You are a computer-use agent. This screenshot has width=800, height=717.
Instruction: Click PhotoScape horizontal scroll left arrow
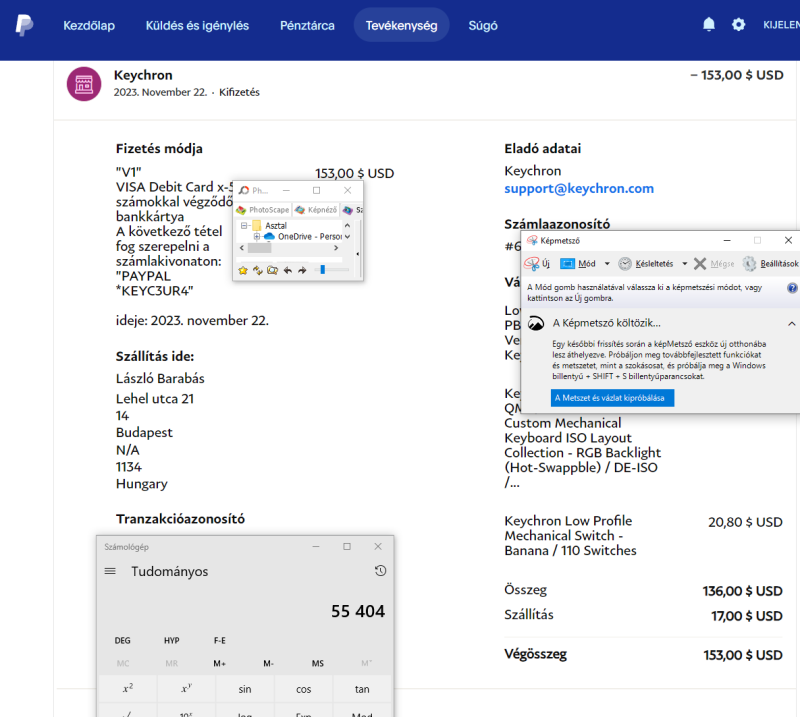click(x=242, y=248)
